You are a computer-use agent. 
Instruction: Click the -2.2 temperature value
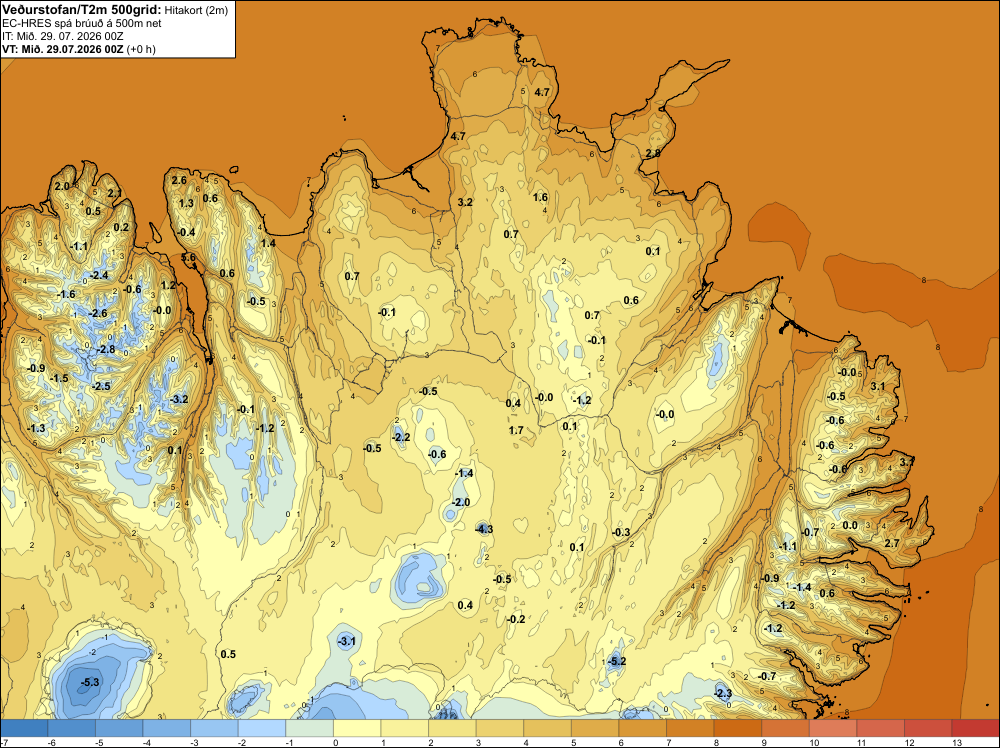(401, 437)
